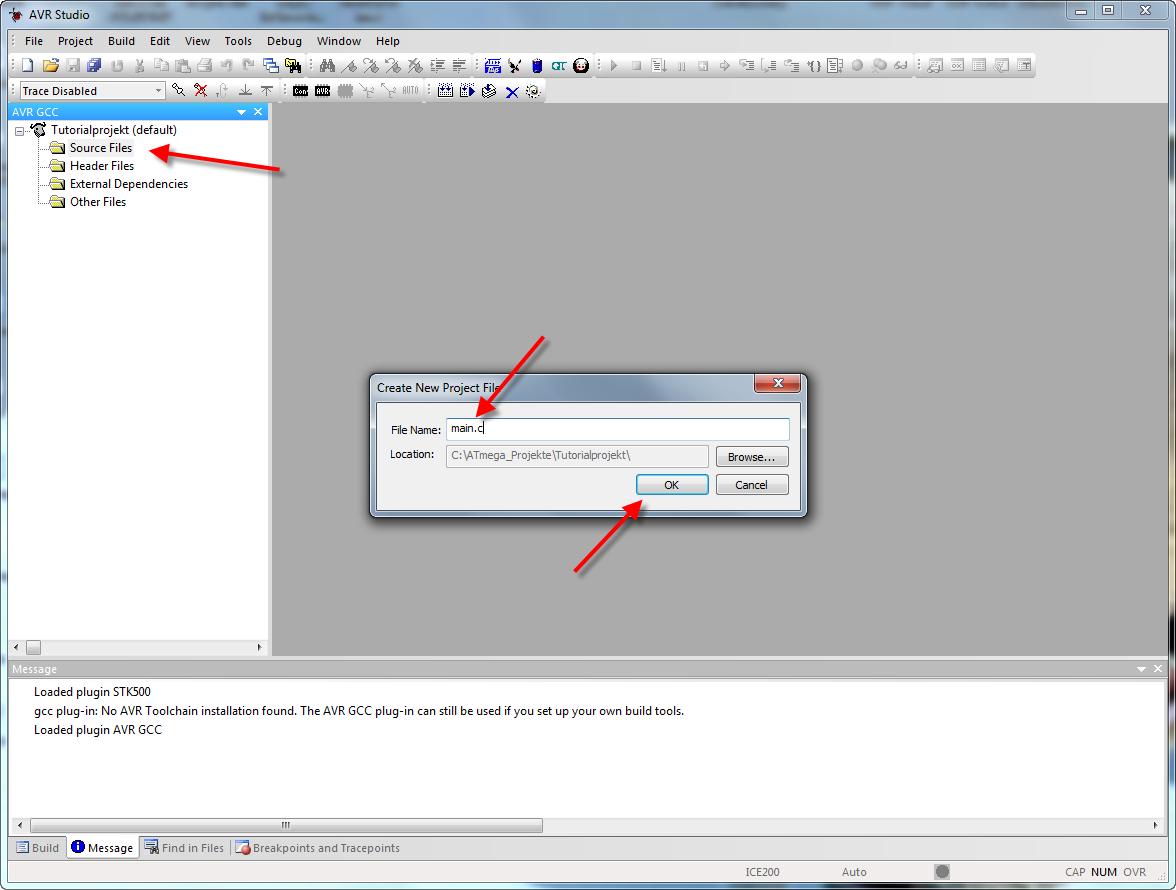Open the Window menu
The image size is (1176, 890).
coord(338,41)
